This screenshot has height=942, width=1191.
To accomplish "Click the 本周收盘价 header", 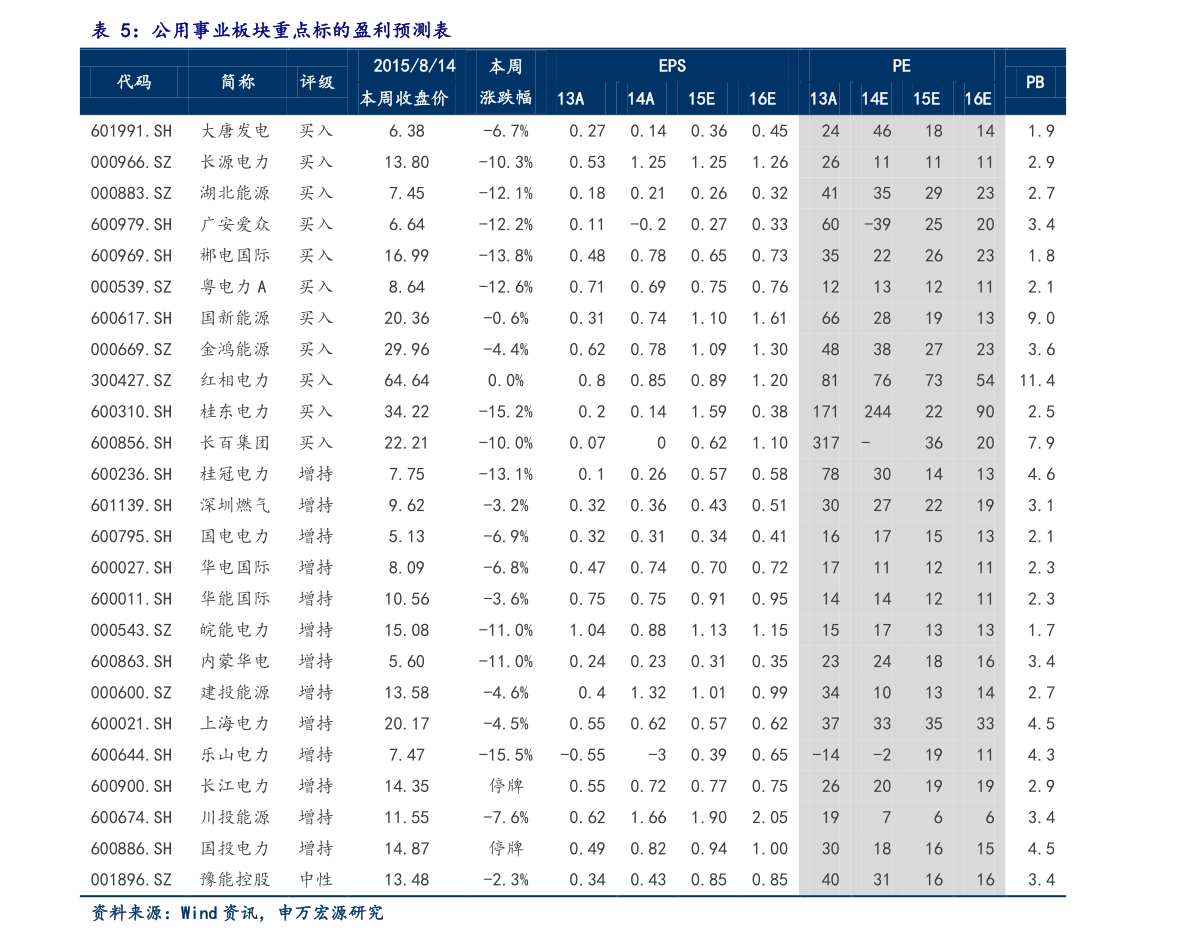I will [404, 98].
